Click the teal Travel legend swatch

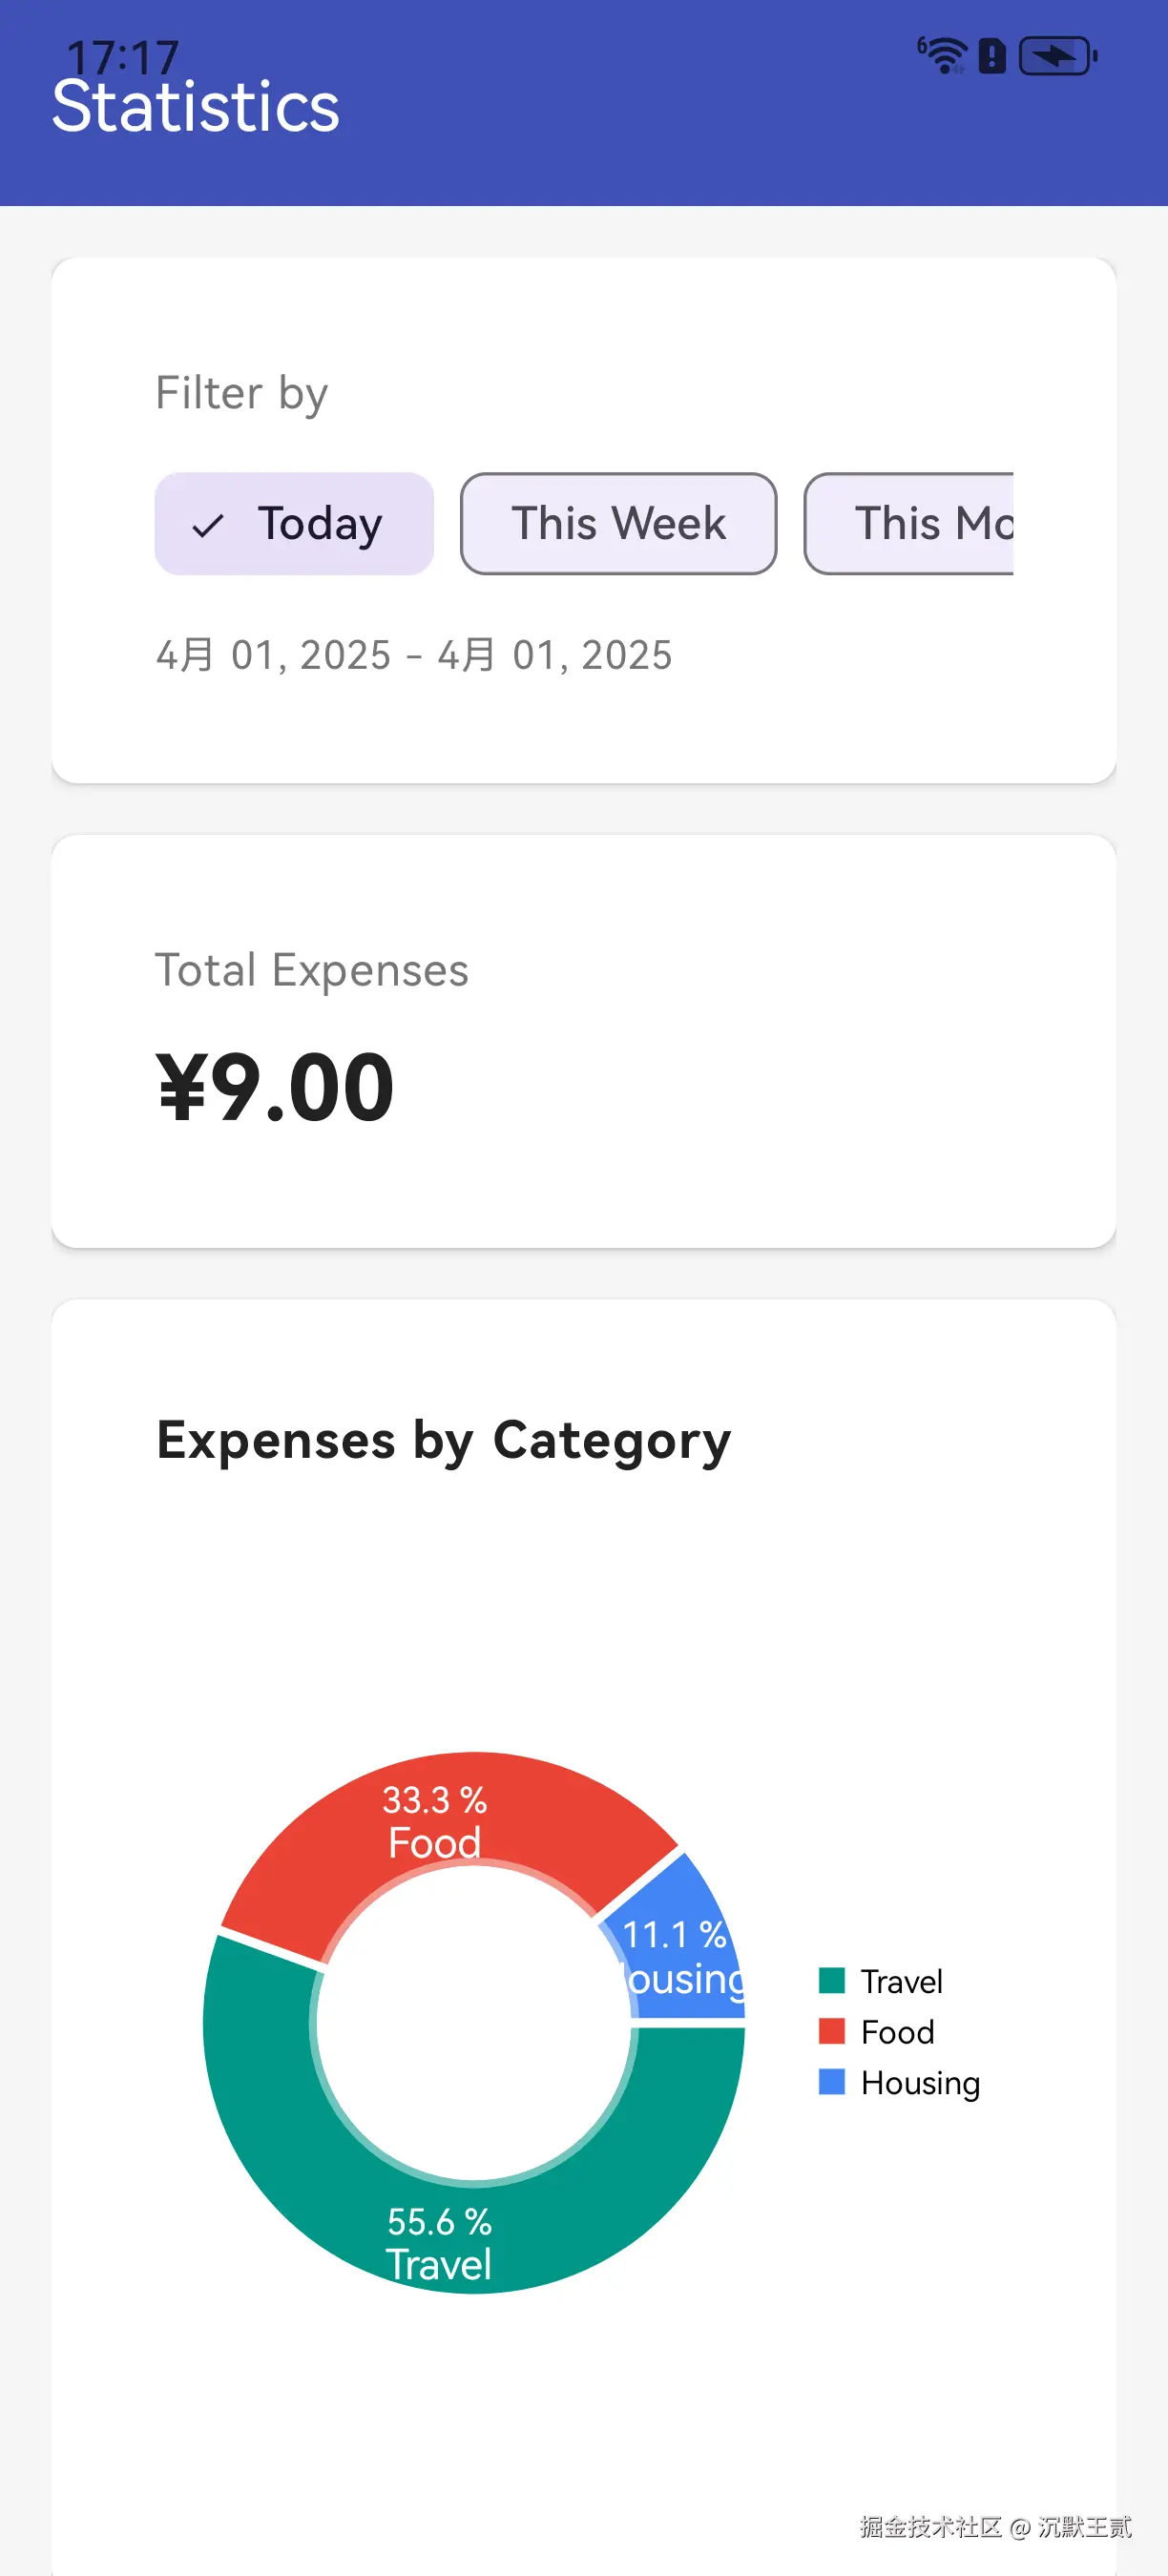(x=831, y=1980)
